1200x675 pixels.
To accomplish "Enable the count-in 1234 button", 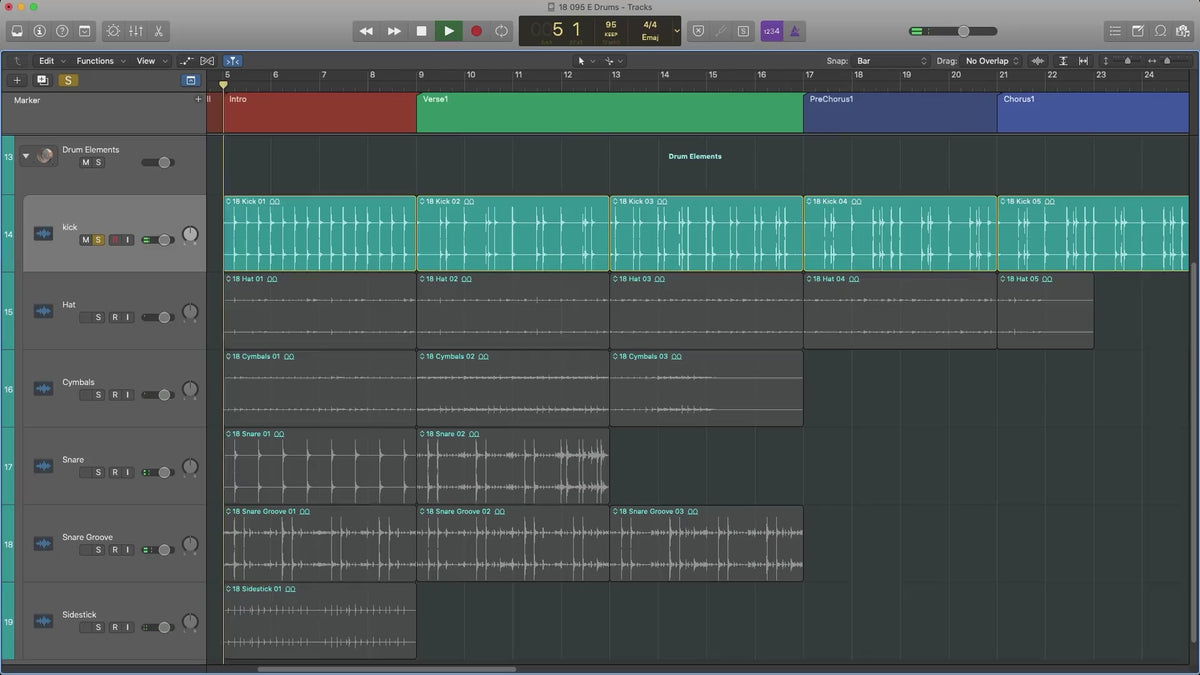I will pyautogui.click(x=771, y=31).
